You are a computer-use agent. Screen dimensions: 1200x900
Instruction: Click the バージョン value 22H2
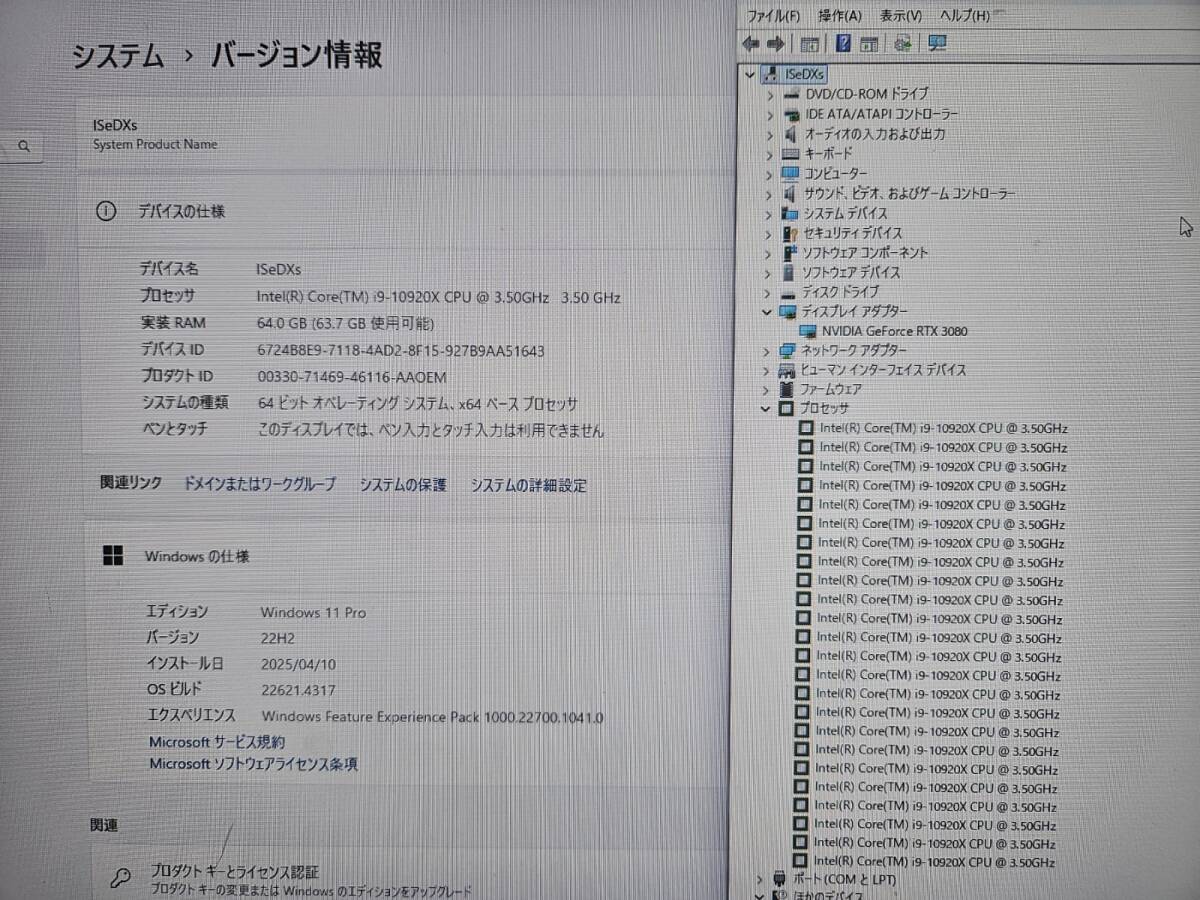280,638
